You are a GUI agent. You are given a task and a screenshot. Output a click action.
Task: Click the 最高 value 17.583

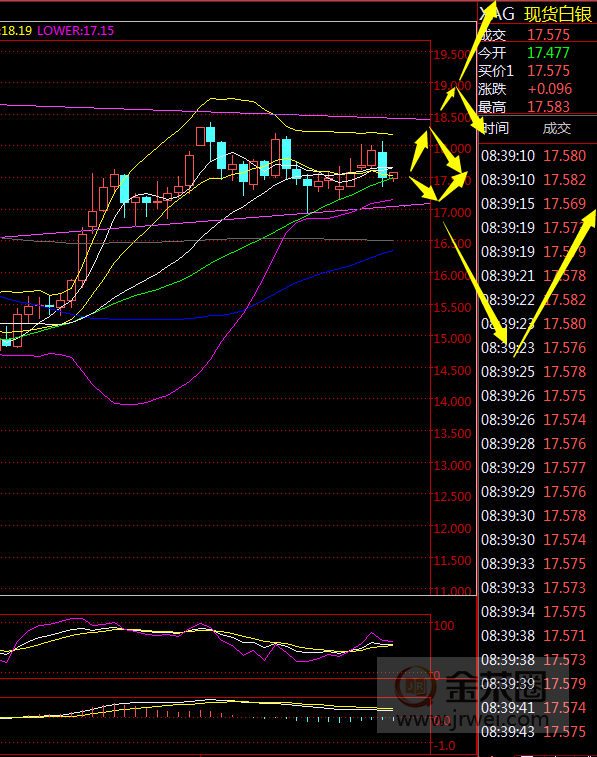(548, 107)
